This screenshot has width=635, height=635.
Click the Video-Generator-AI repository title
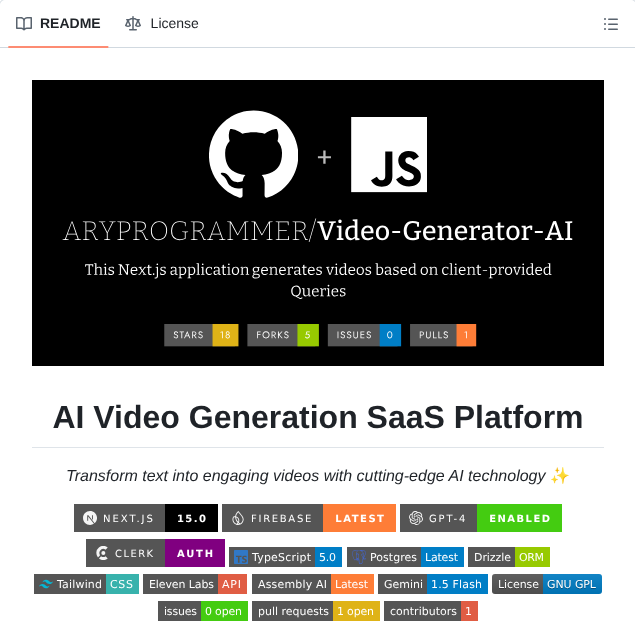[445, 231]
